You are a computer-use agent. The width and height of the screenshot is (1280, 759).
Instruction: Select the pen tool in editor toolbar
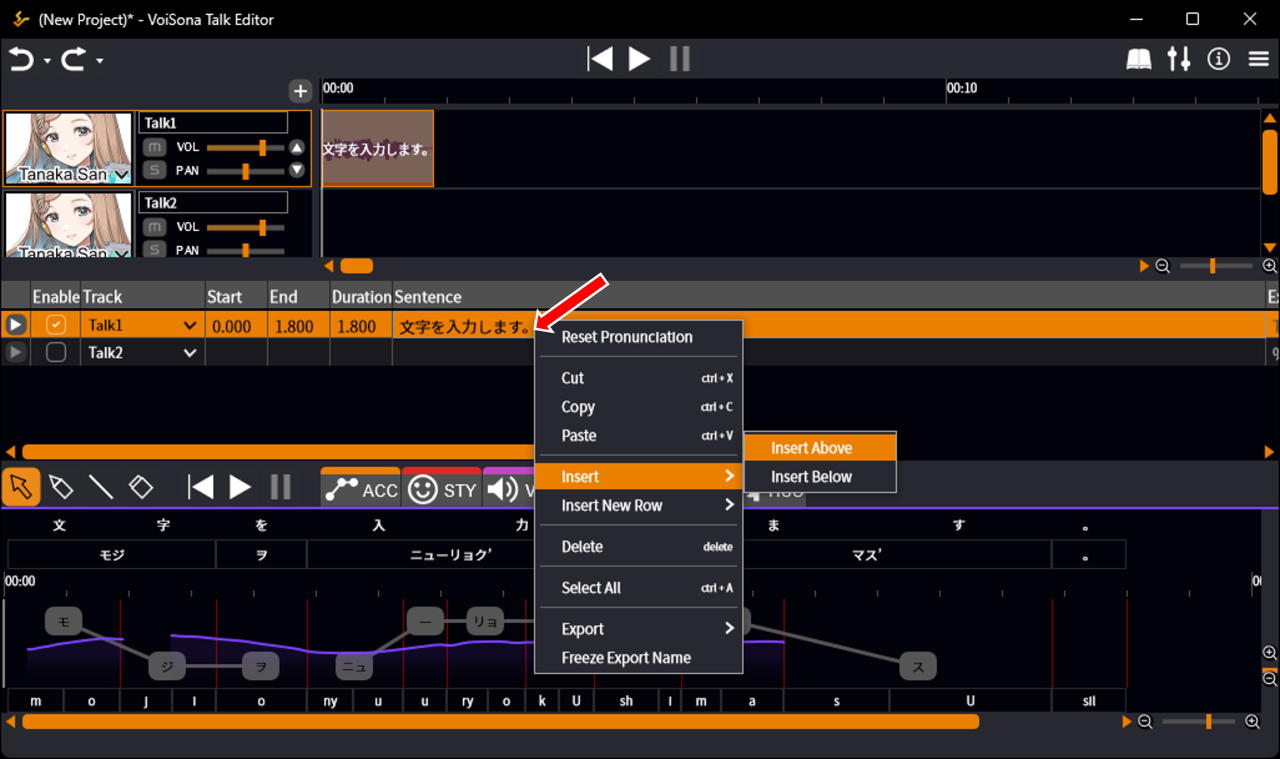pyautogui.click(x=61, y=487)
